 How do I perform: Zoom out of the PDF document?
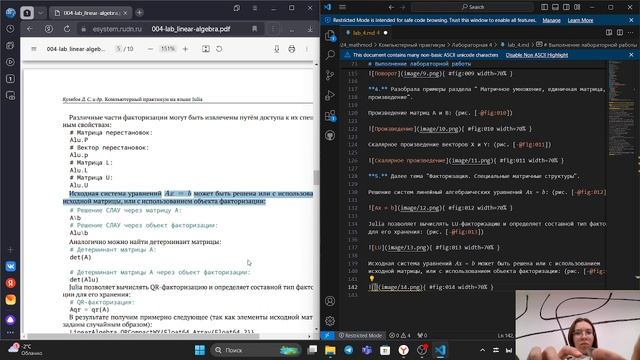(x=150, y=49)
